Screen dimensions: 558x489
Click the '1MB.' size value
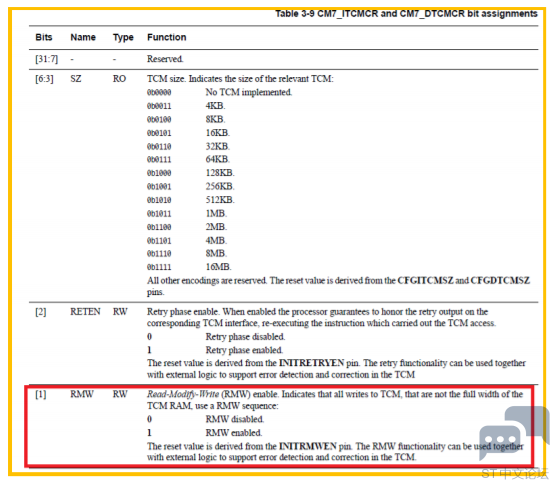(216, 214)
